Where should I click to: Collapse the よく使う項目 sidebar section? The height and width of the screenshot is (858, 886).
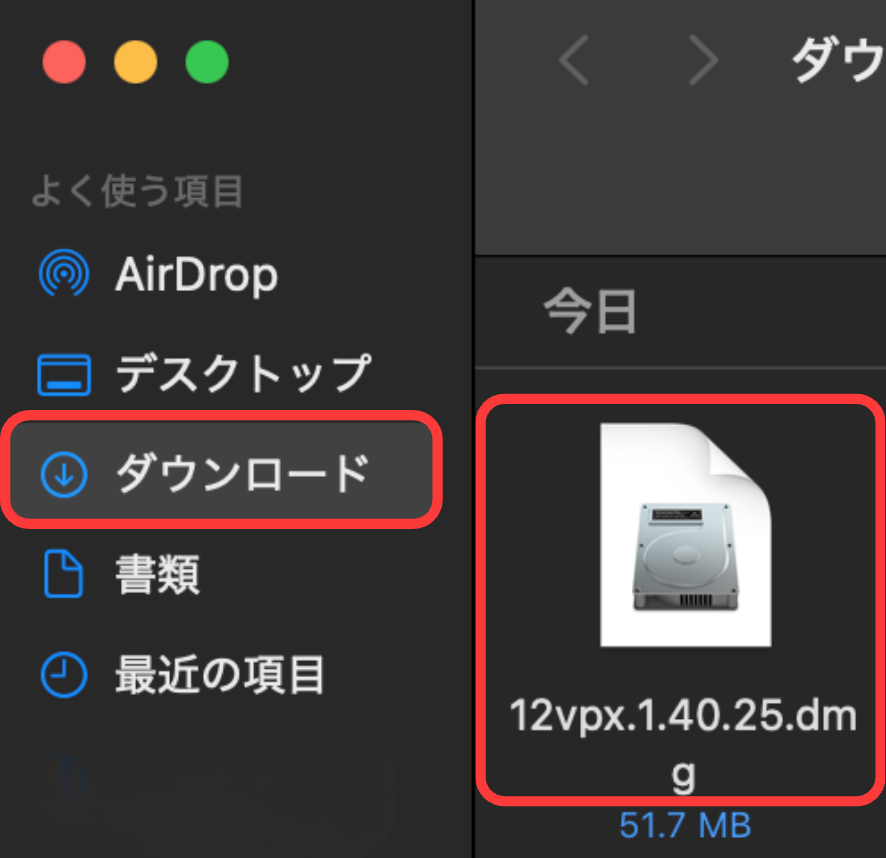tap(137, 191)
